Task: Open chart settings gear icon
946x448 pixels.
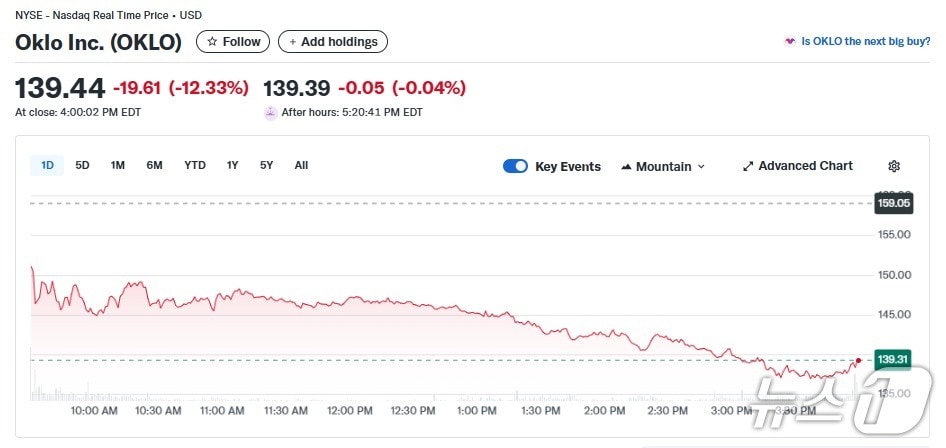Action: tap(894, 166)
